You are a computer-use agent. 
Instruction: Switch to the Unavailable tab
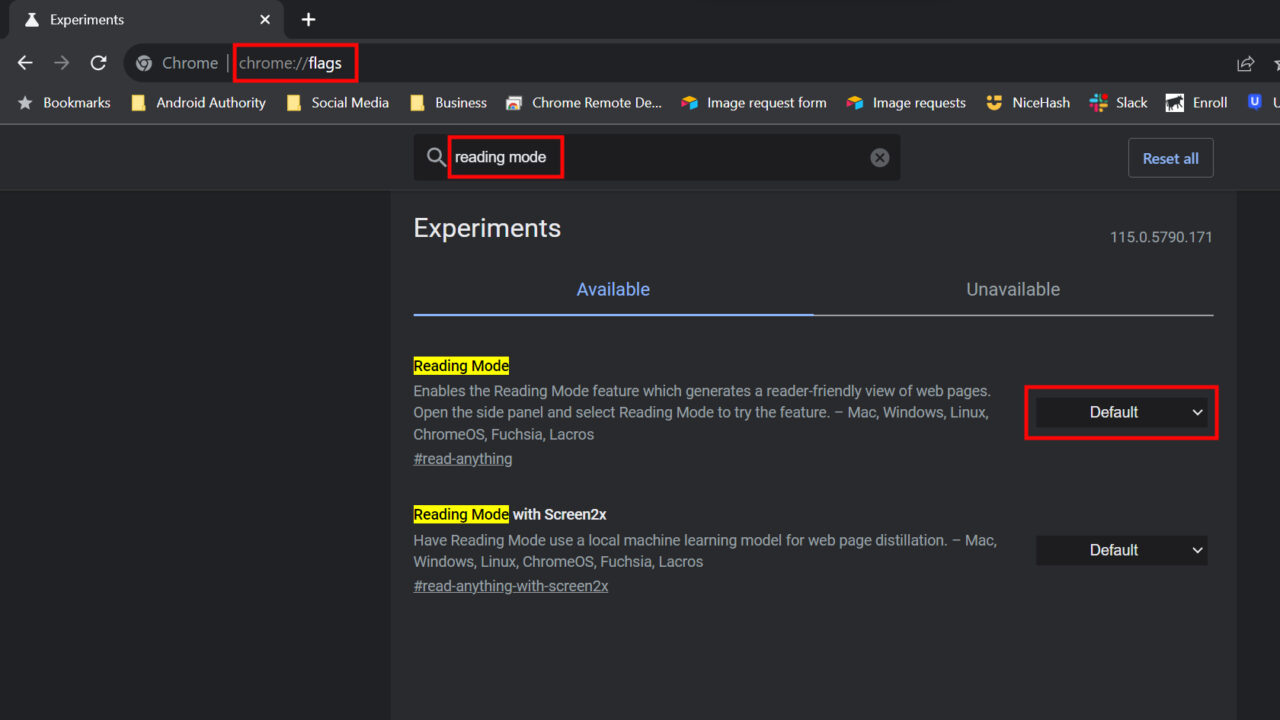click(x=1012, y=289)
